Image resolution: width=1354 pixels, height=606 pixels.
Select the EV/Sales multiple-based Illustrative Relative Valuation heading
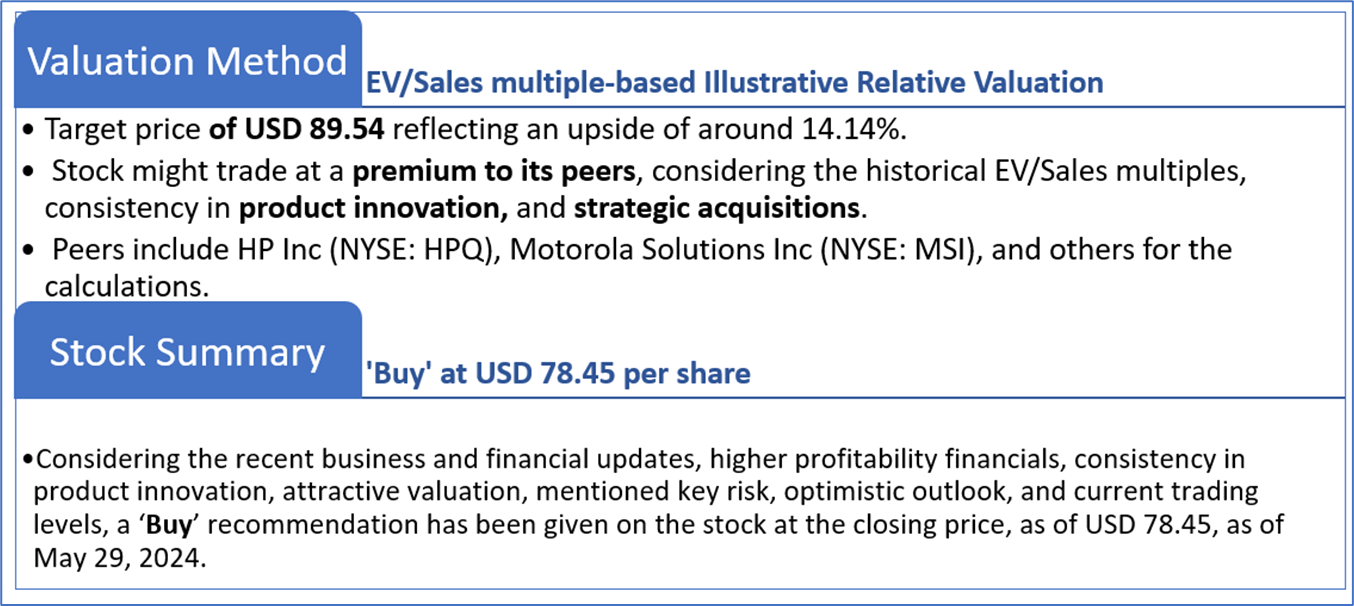click(733, 82)
